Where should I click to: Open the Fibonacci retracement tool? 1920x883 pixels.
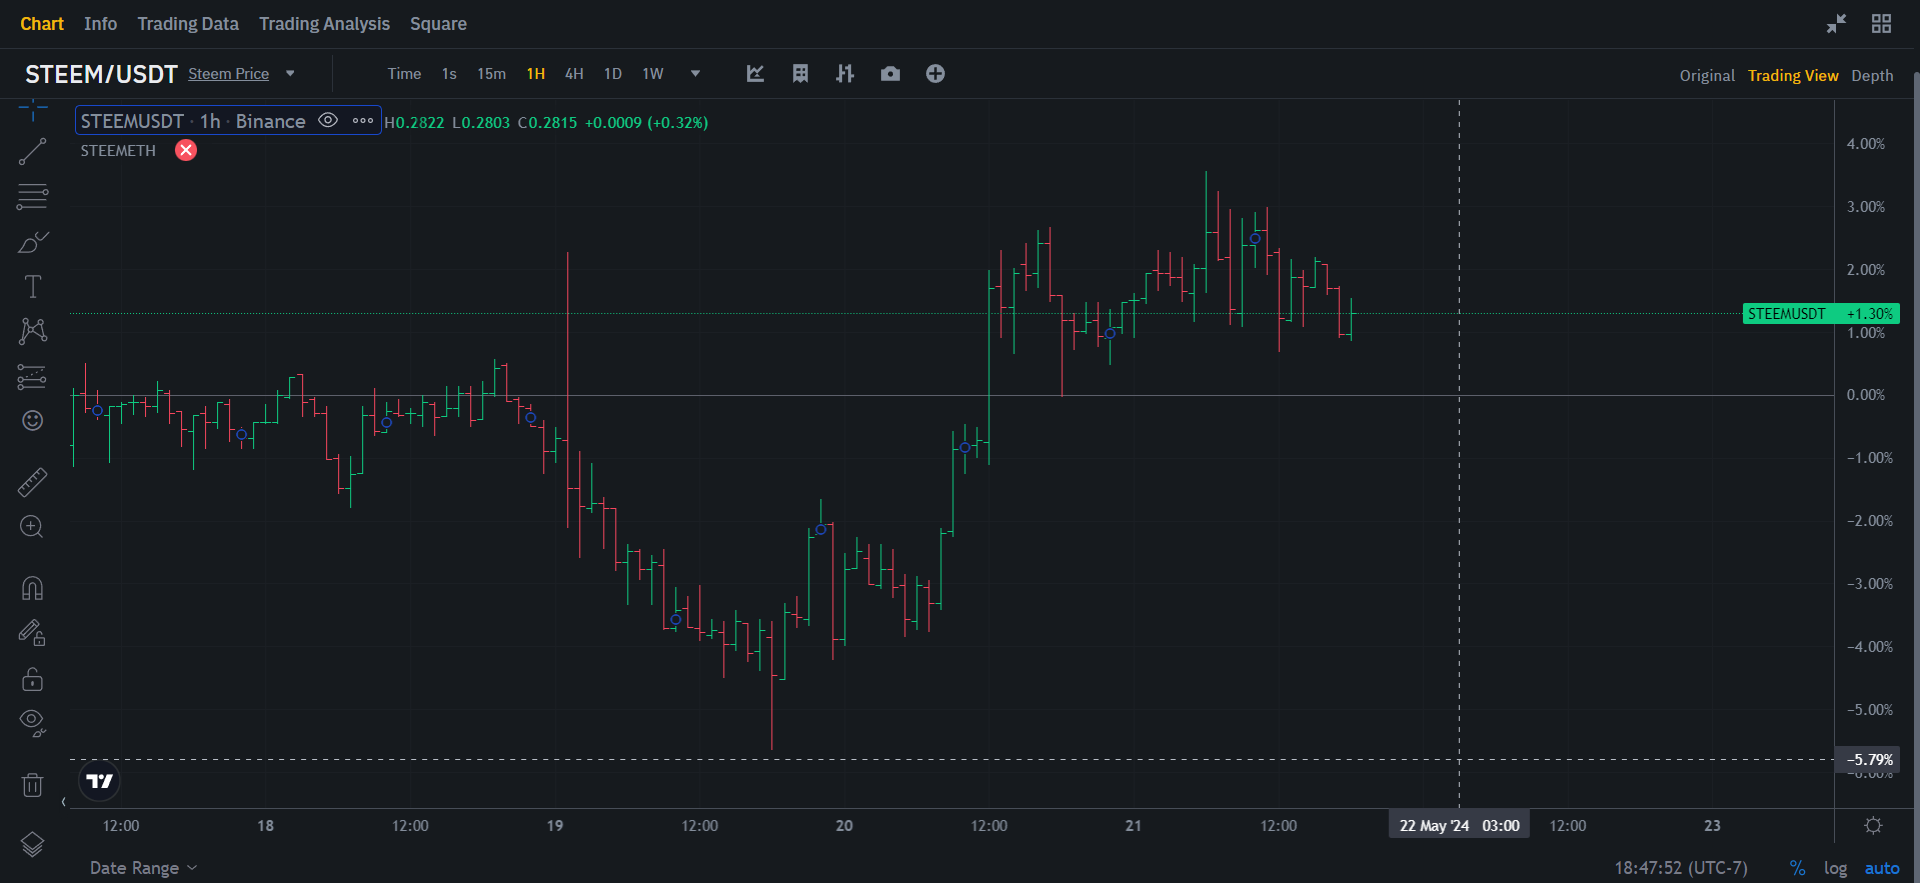tap(32, 196)
